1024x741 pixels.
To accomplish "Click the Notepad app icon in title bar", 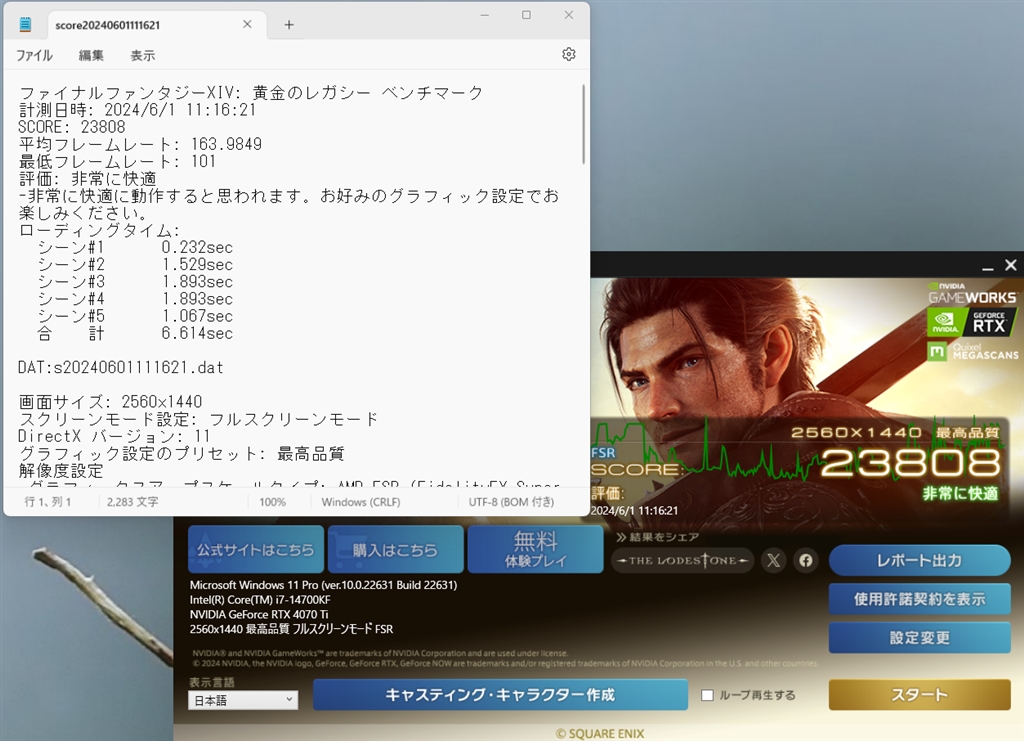I will 25,25.
